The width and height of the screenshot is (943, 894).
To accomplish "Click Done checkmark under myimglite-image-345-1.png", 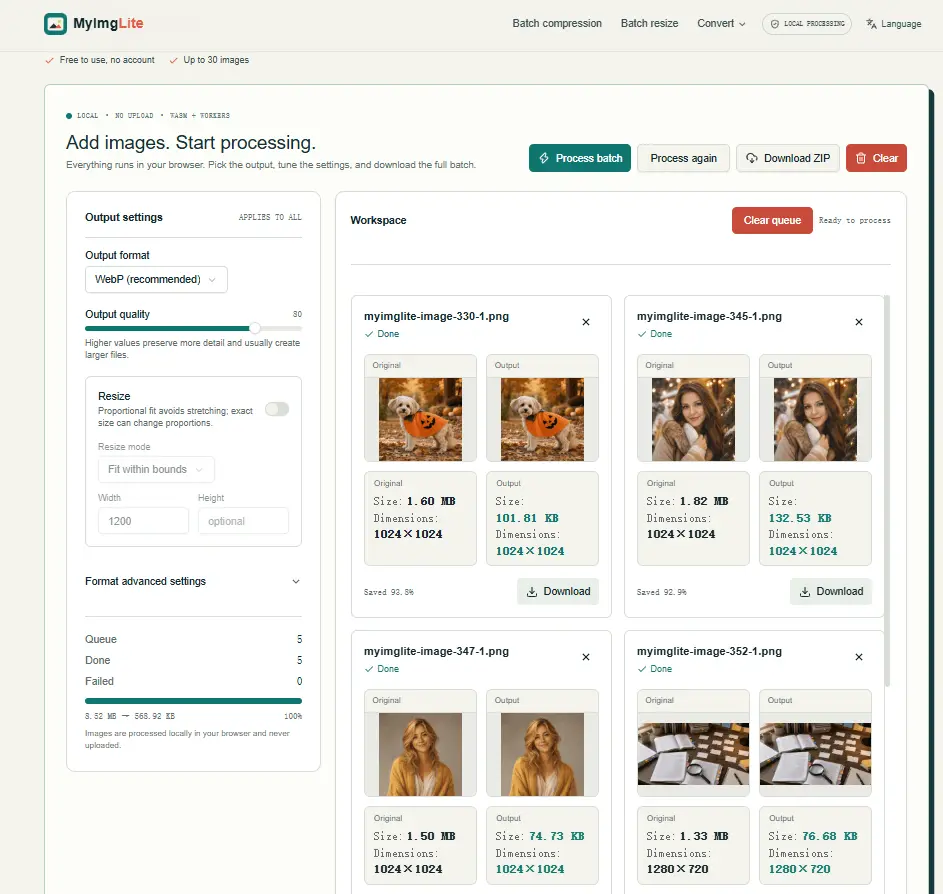I will (642, 334).
